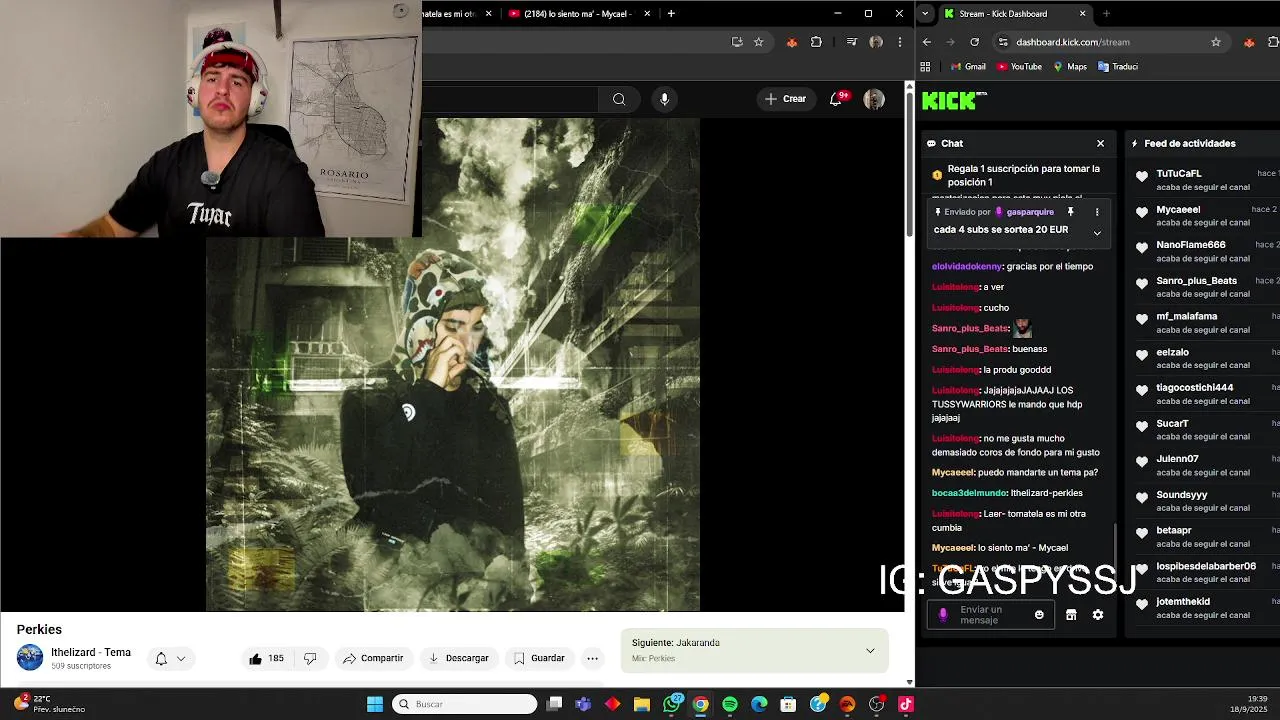Activate YouTube voice search microphone
Image resolution: width=1280 pixels, height=720 pixels.
pyautogui.click(x=664, y=99)
